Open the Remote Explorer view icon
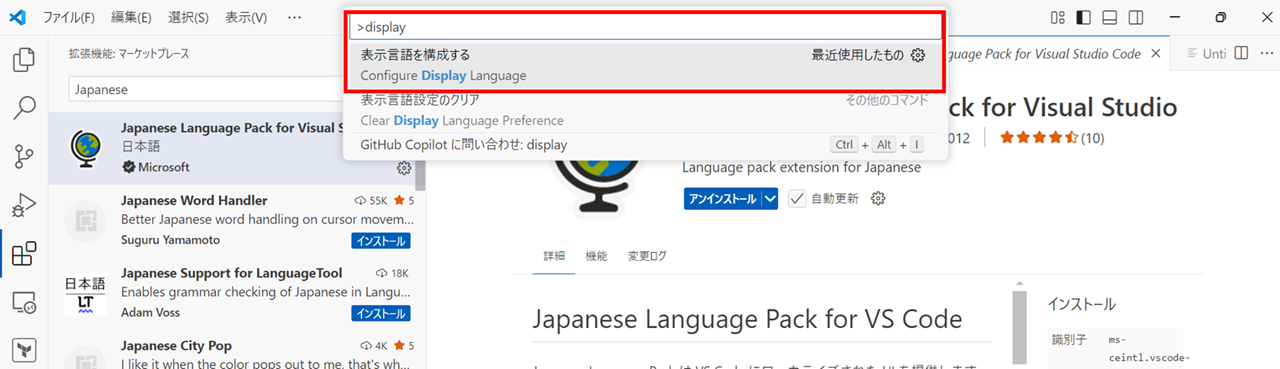 click(24, 302)
